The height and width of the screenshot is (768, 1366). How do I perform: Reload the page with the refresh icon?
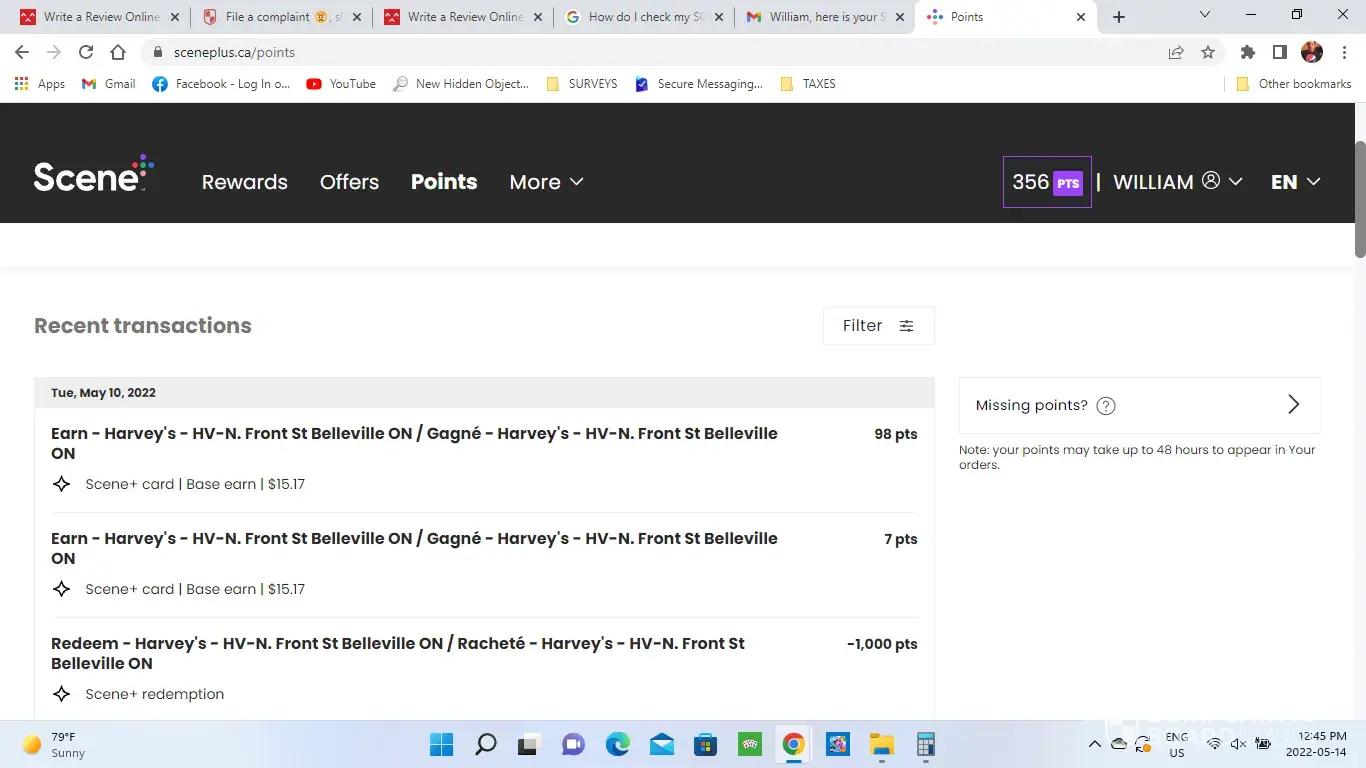pos(86,52)
